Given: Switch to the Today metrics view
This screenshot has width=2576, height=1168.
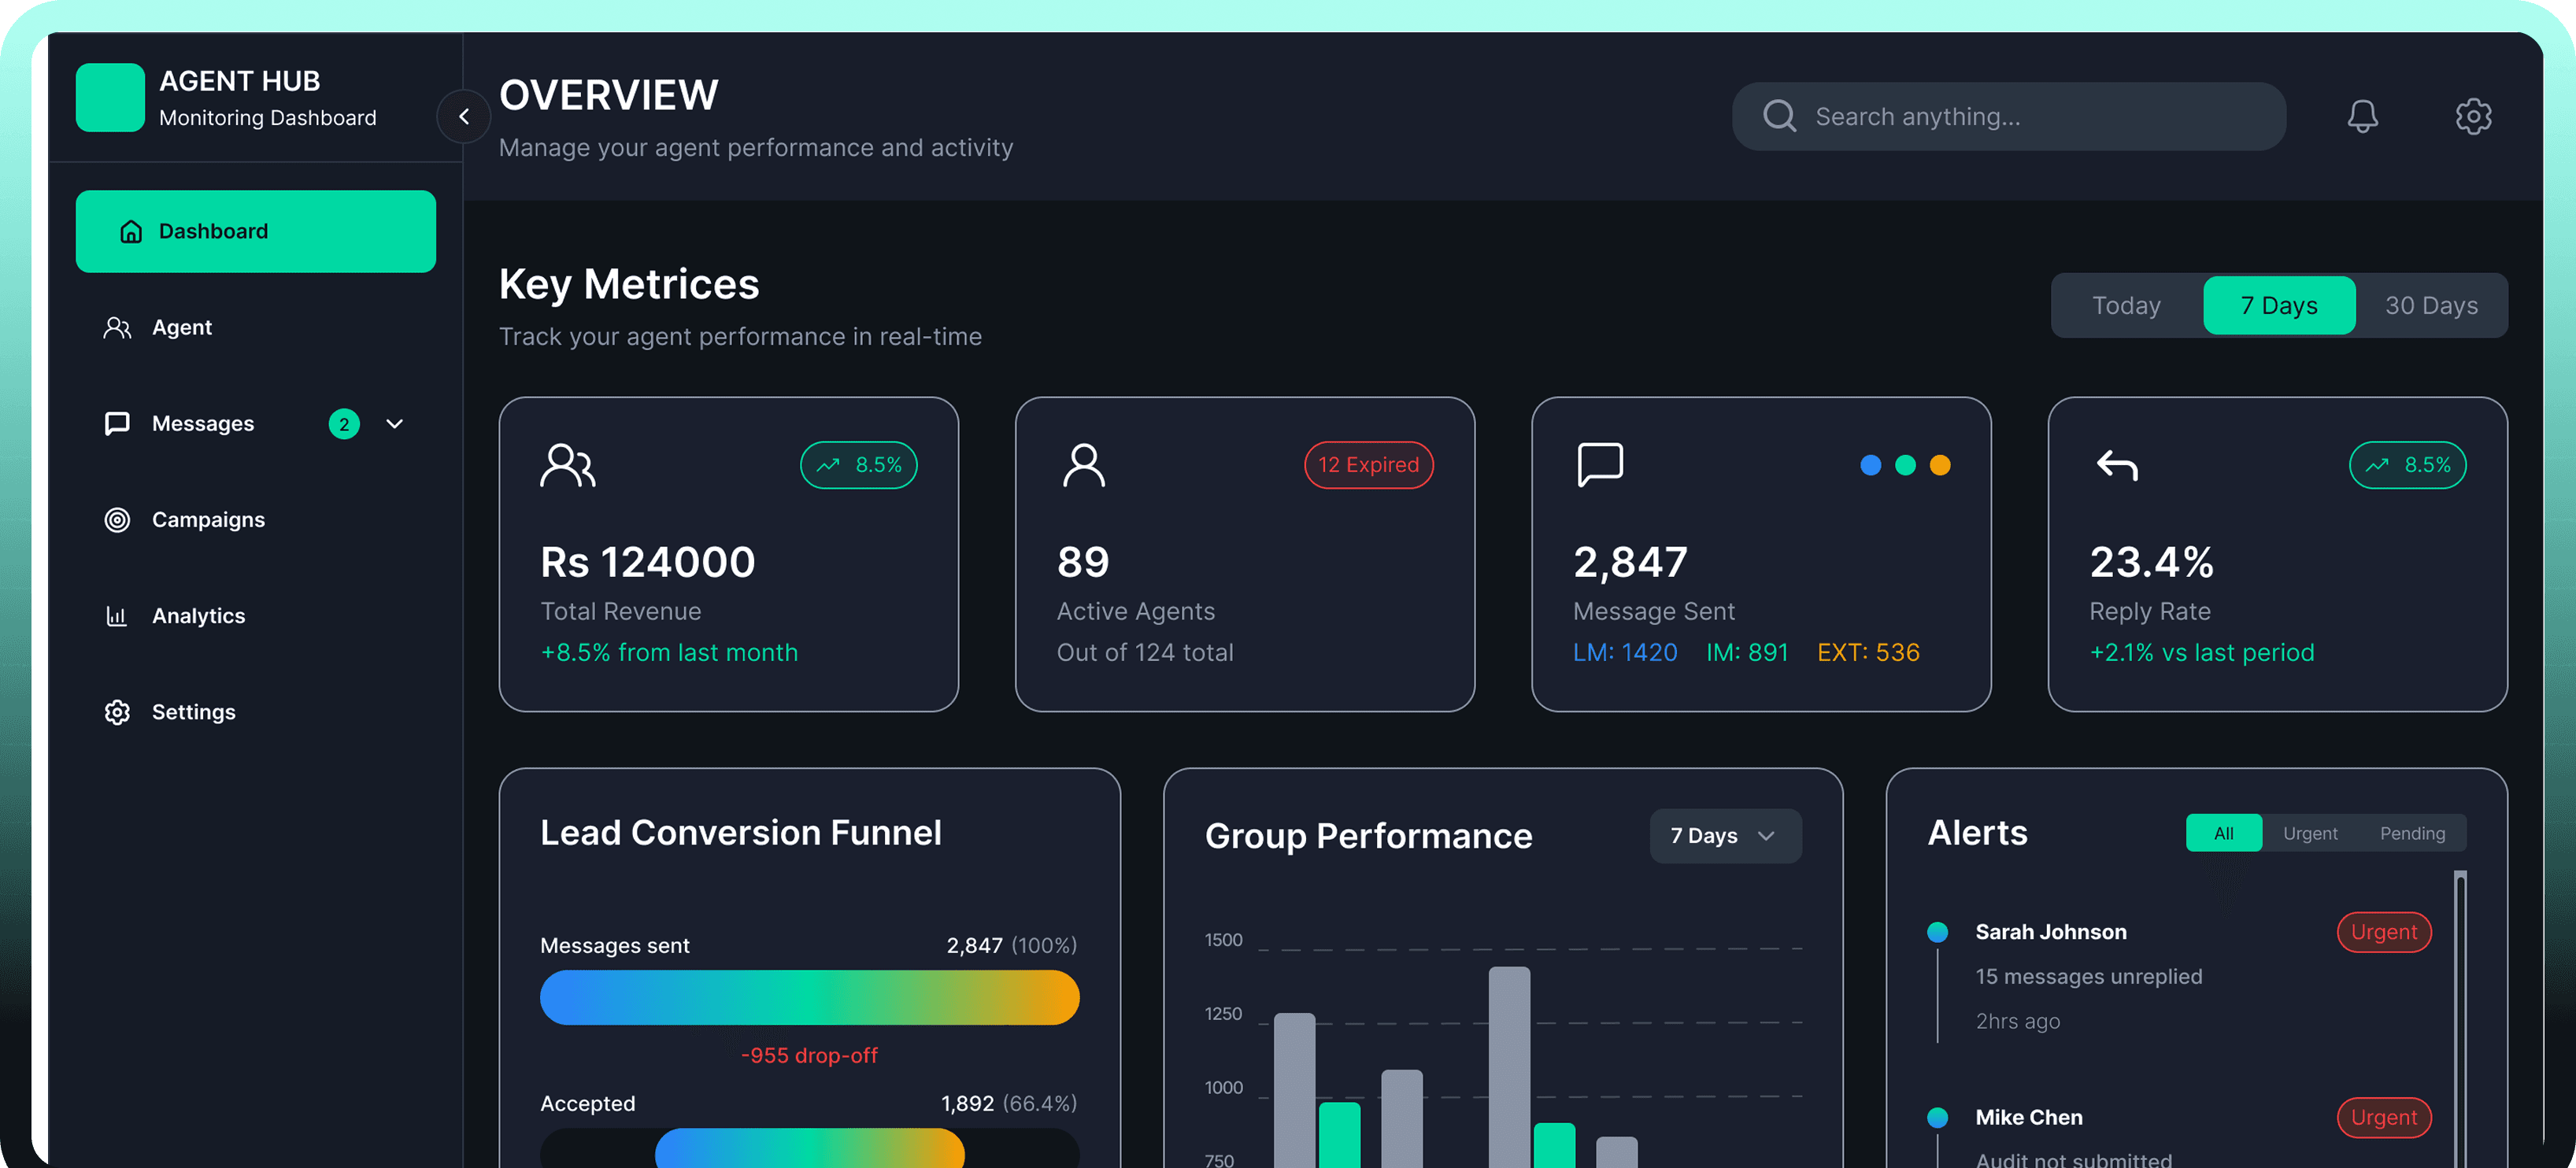Looking at the screenshot, I should [x=2125, y=305].
